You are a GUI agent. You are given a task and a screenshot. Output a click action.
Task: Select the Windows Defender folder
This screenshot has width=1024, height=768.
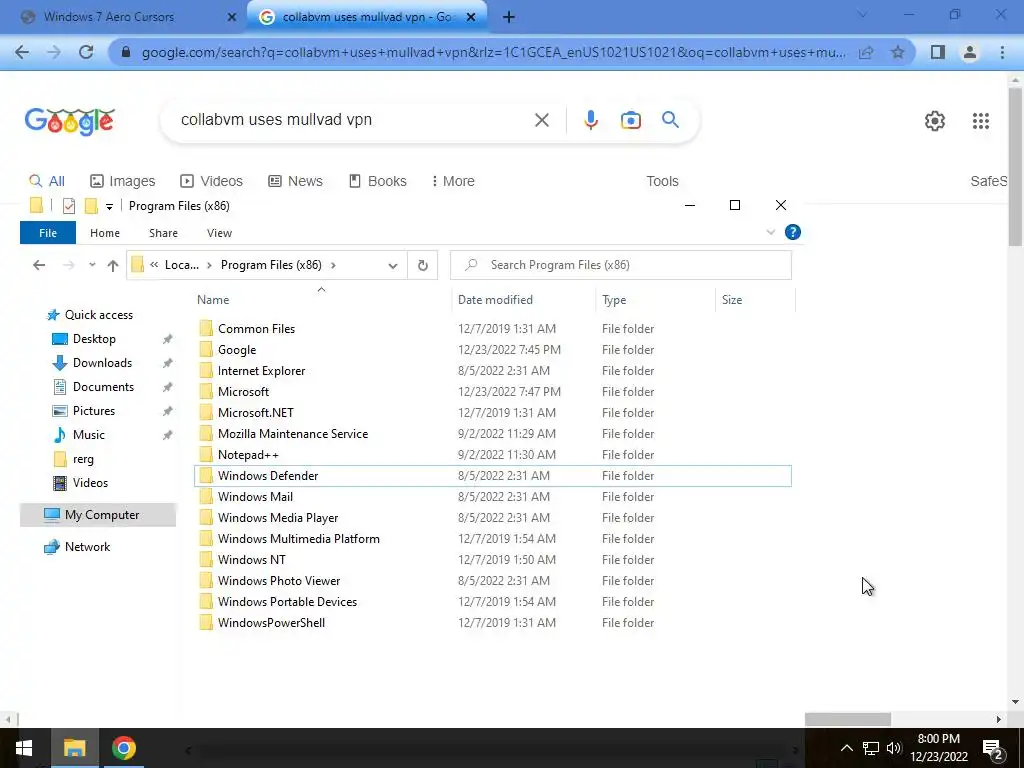(492, 475)
